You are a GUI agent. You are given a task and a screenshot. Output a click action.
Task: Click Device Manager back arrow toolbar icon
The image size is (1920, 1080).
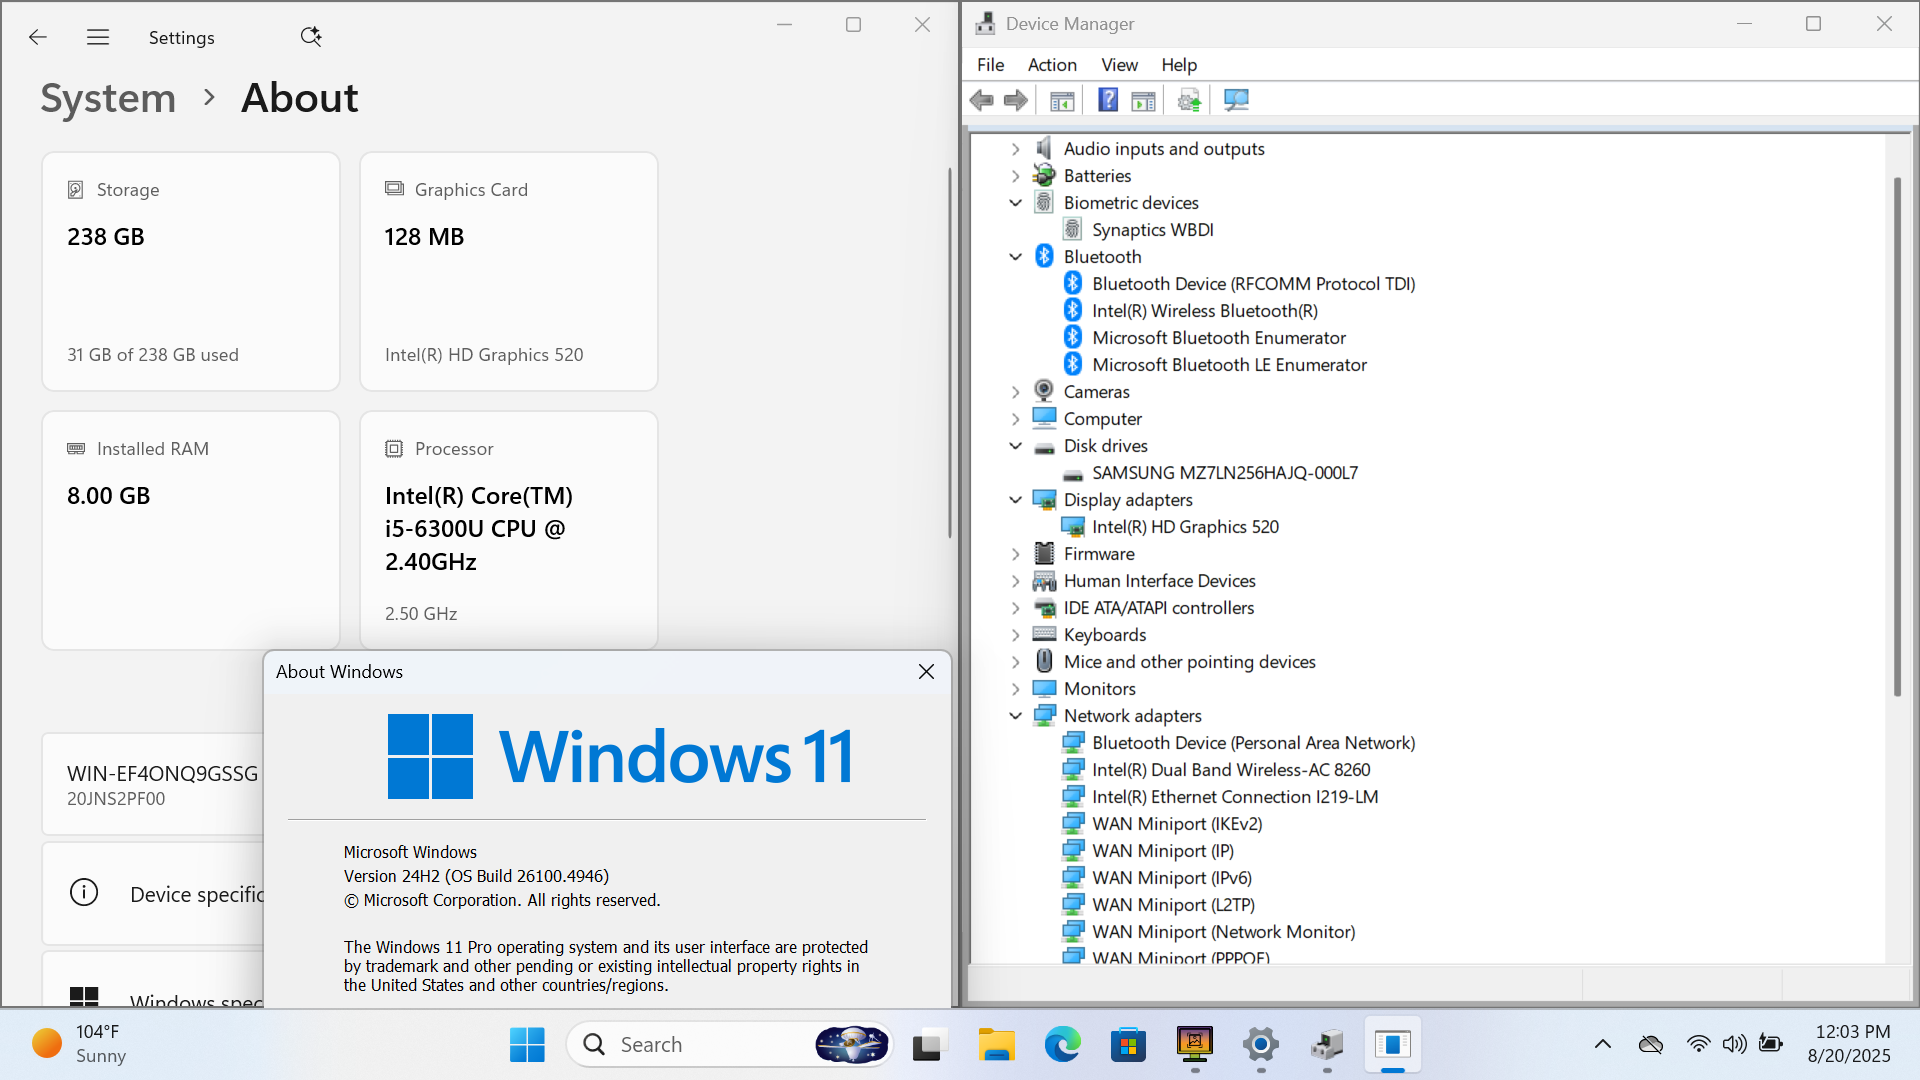982,100
